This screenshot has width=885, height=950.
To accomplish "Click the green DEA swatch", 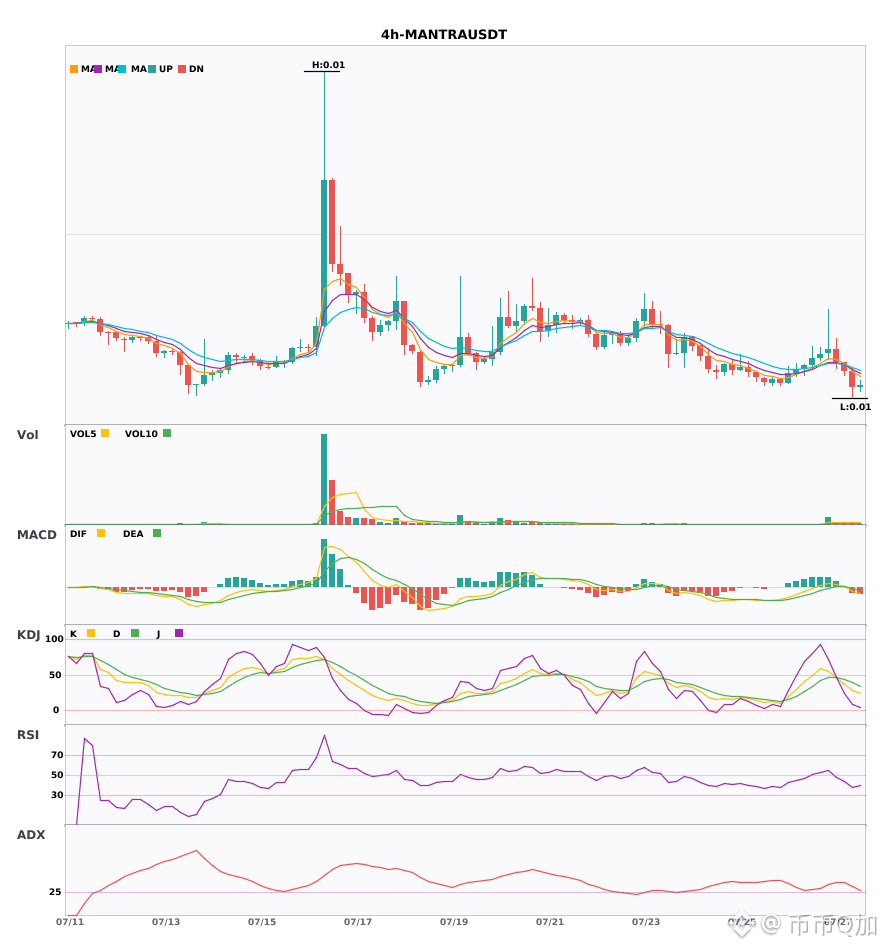I will pos(157,533).
